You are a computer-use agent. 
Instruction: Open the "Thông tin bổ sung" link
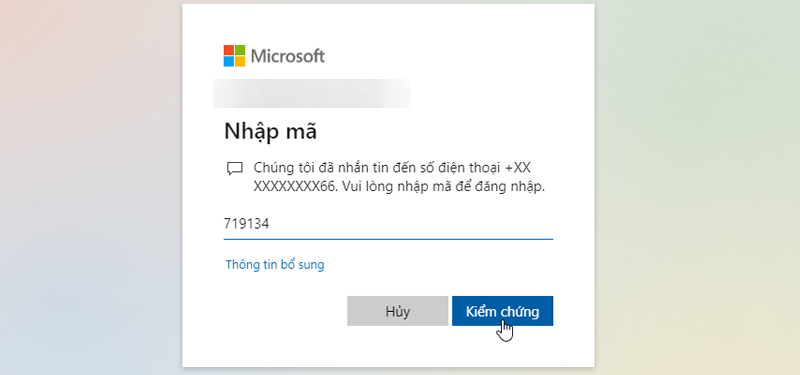(275, 265)
